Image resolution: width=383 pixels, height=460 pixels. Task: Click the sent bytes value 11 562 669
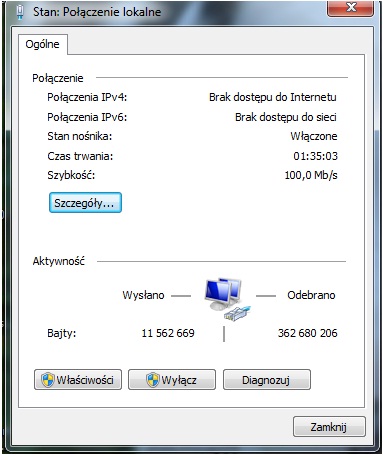(x=168, y=333)
